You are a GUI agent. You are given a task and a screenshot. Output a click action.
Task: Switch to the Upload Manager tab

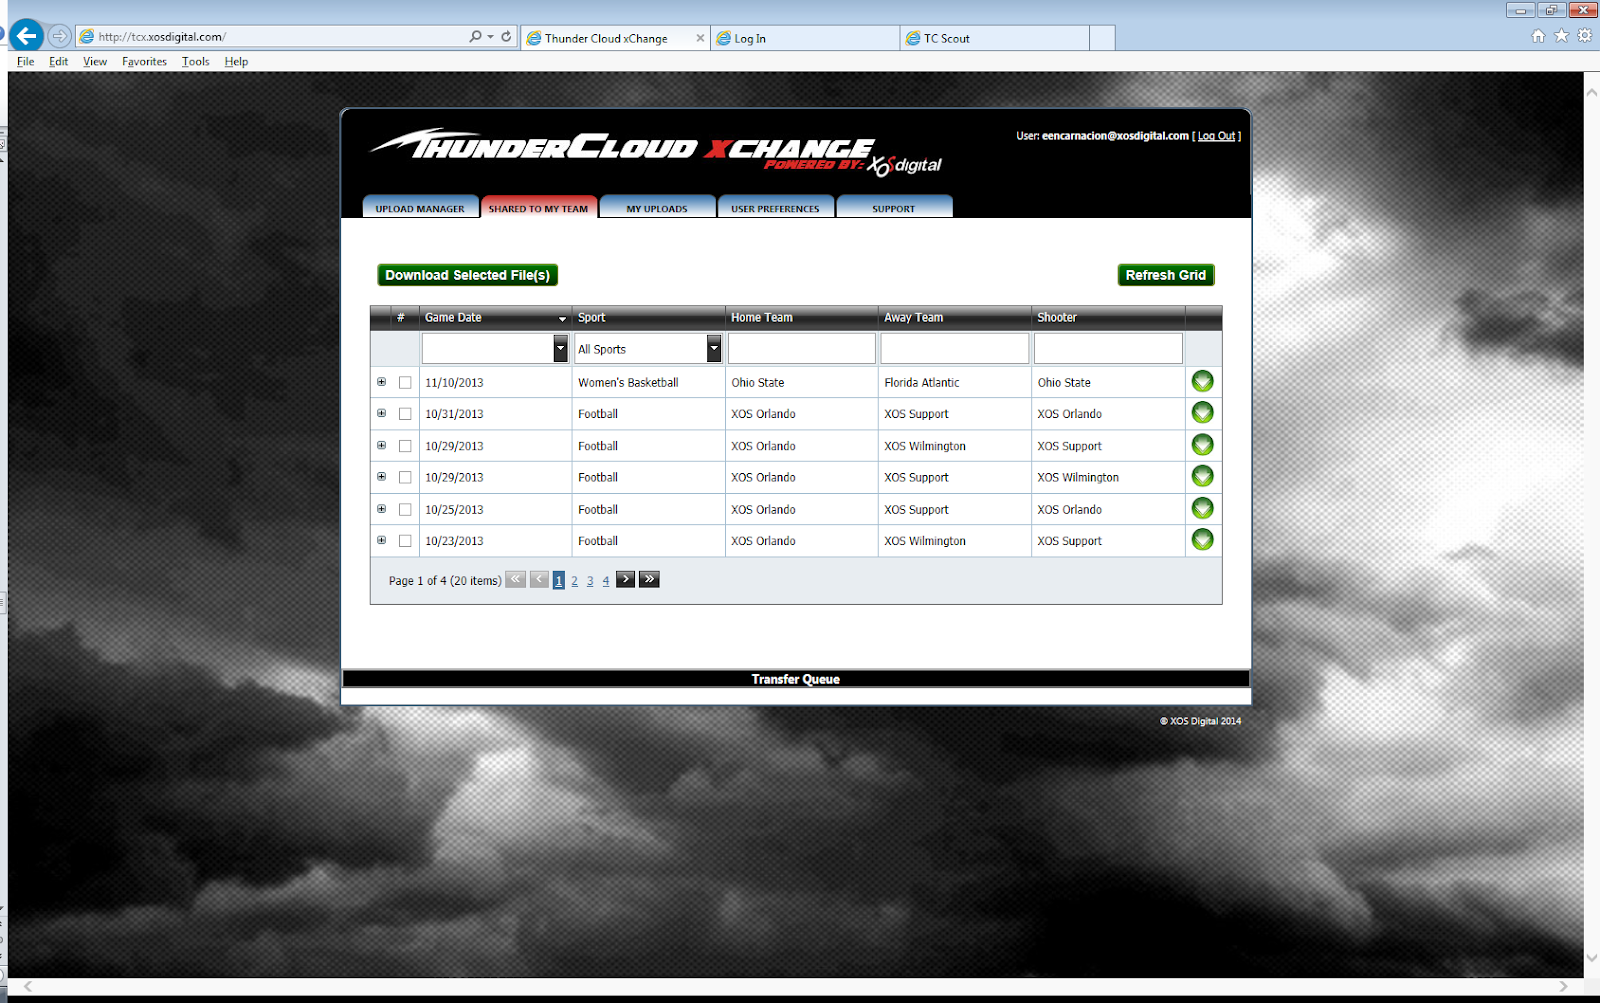420,207
